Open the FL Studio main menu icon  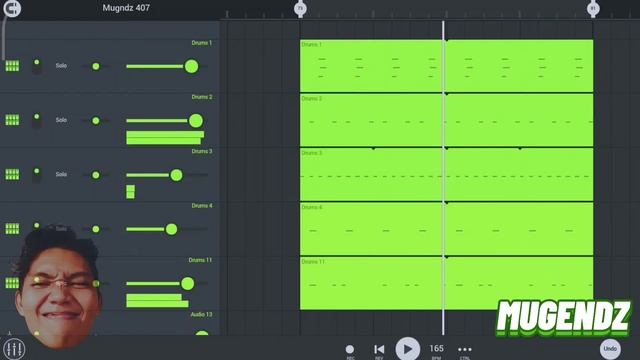coord(12,8)
